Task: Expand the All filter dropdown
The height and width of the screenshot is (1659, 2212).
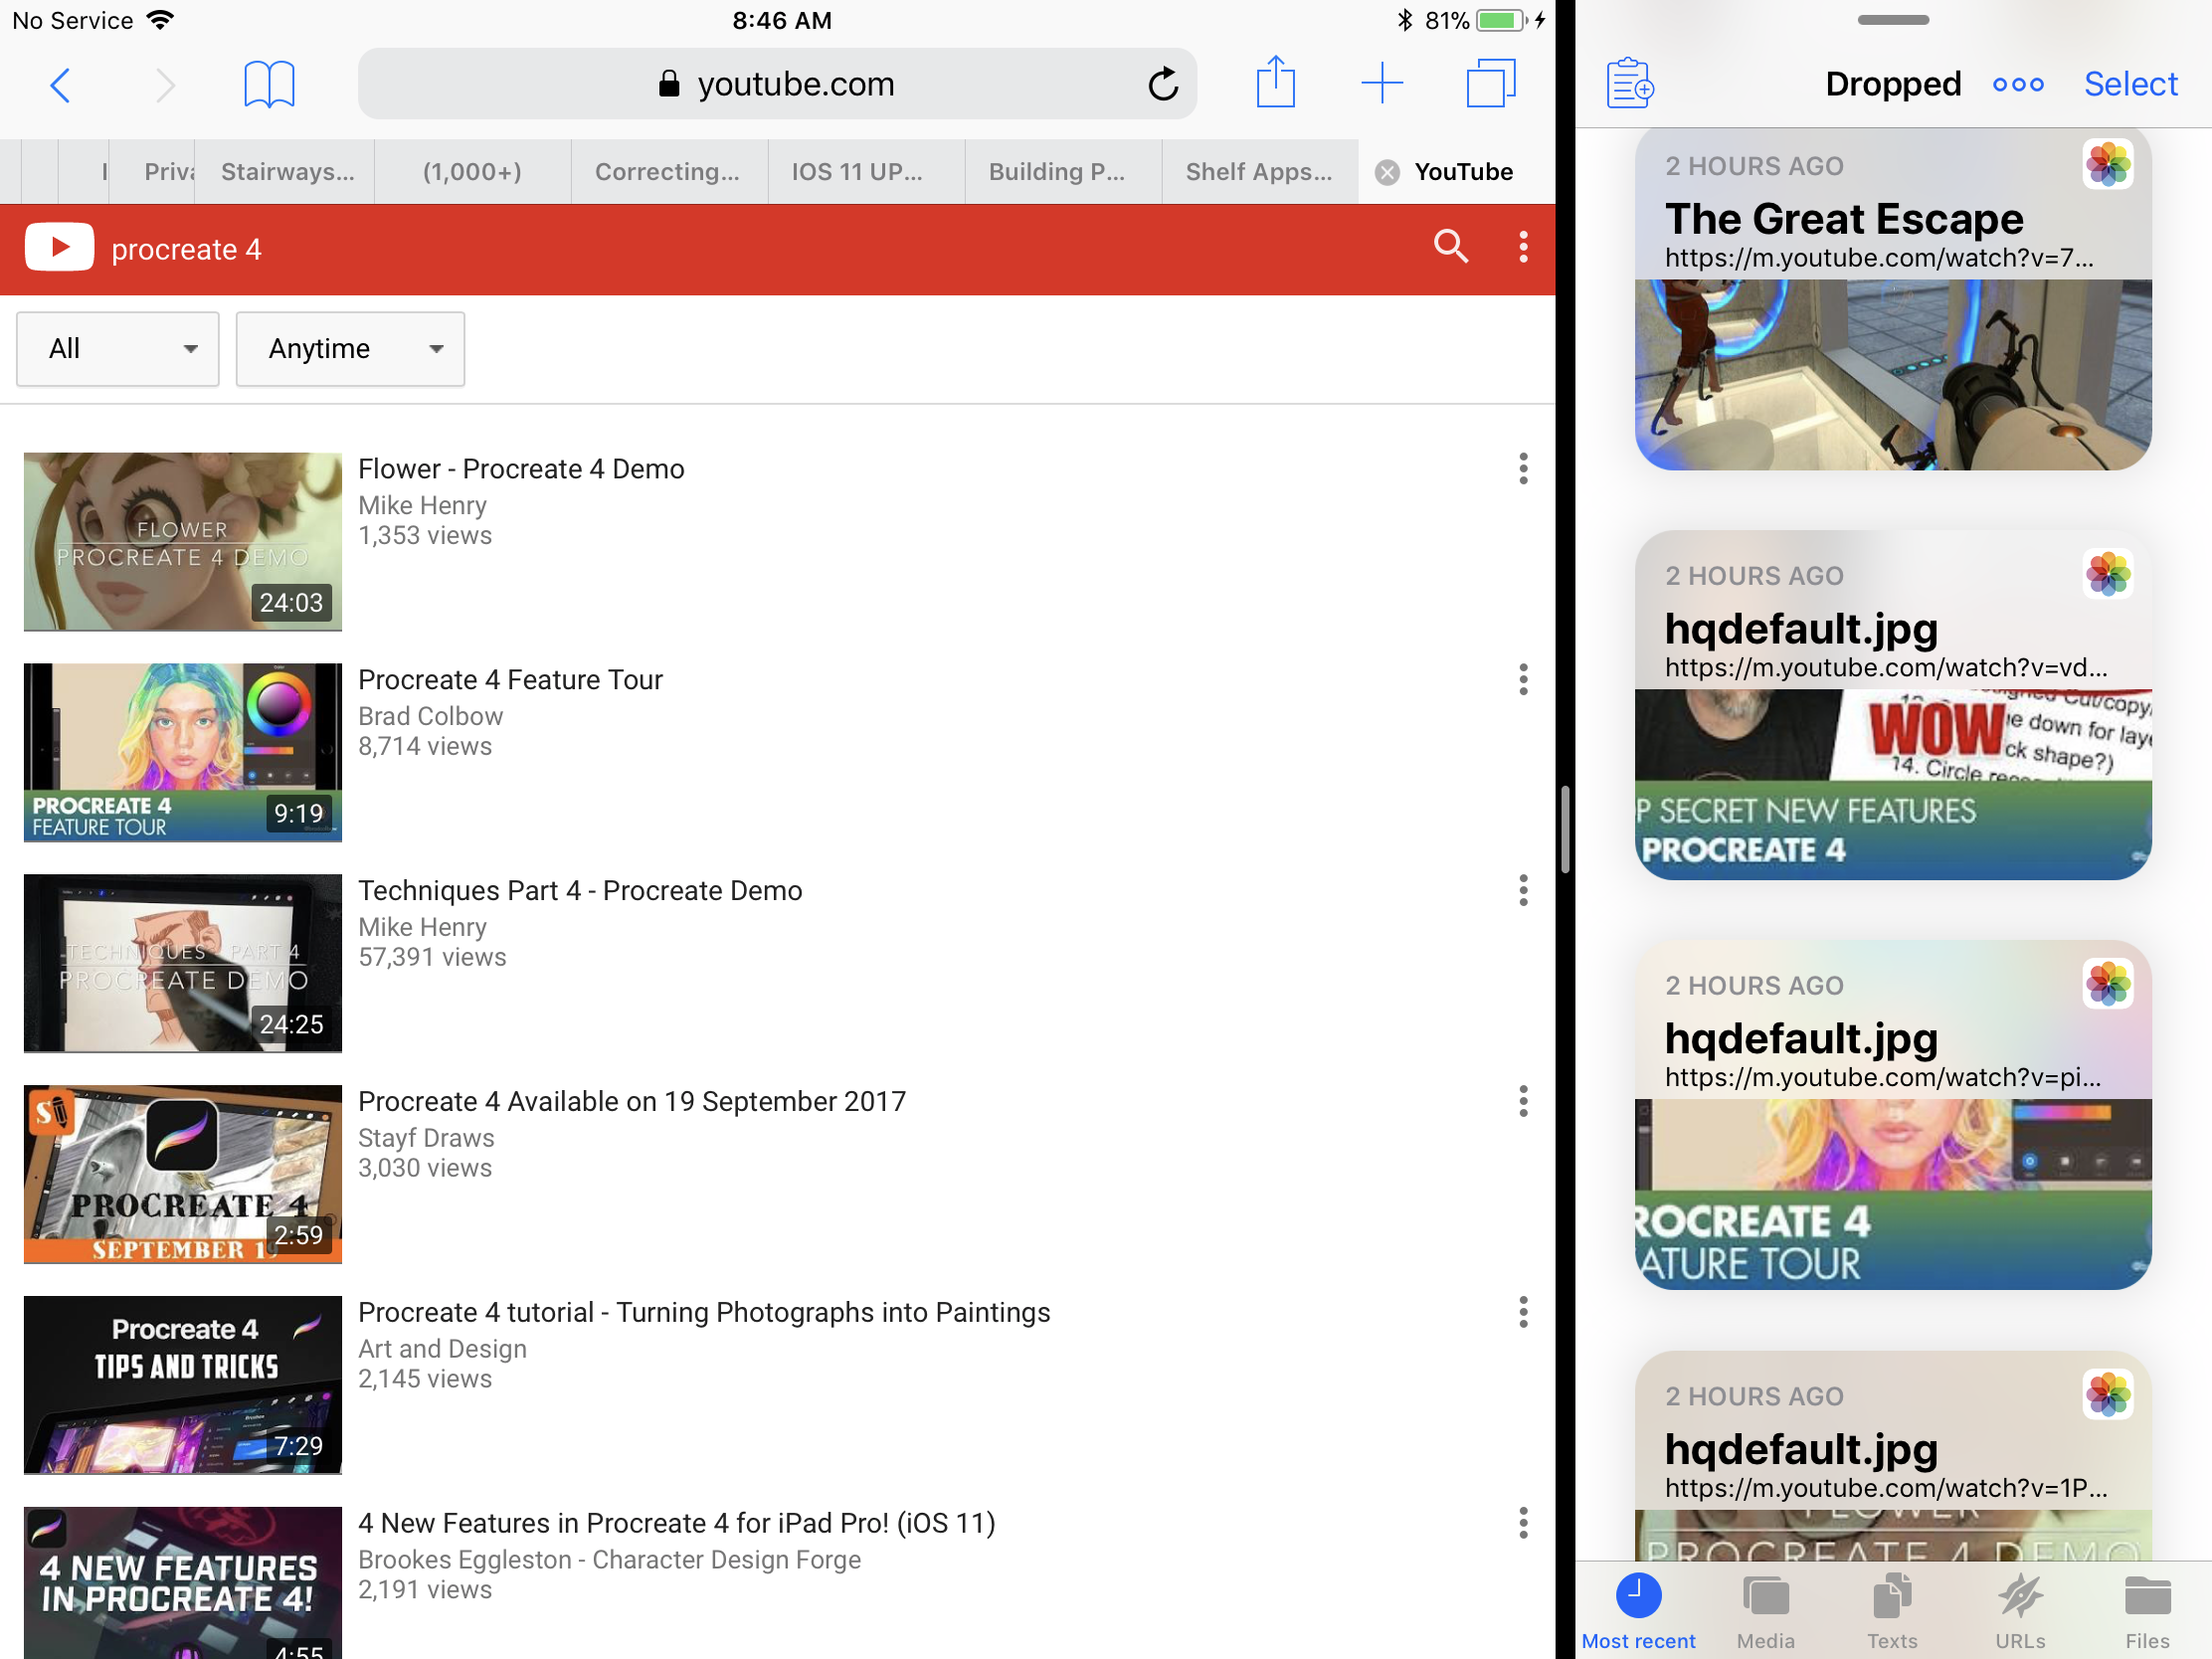Action: point(118,349)
